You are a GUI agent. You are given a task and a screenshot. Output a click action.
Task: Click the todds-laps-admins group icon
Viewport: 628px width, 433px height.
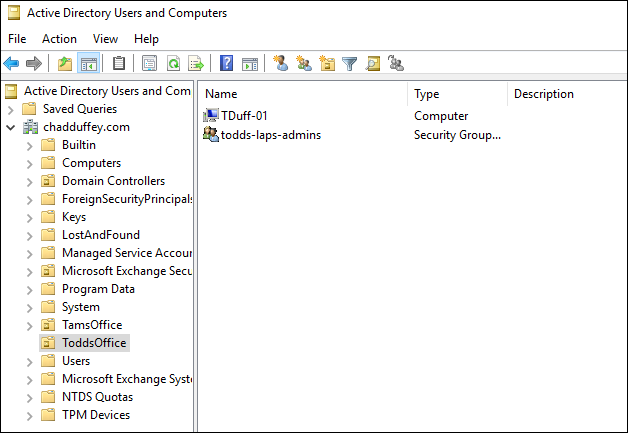click(x=211, y=134)
